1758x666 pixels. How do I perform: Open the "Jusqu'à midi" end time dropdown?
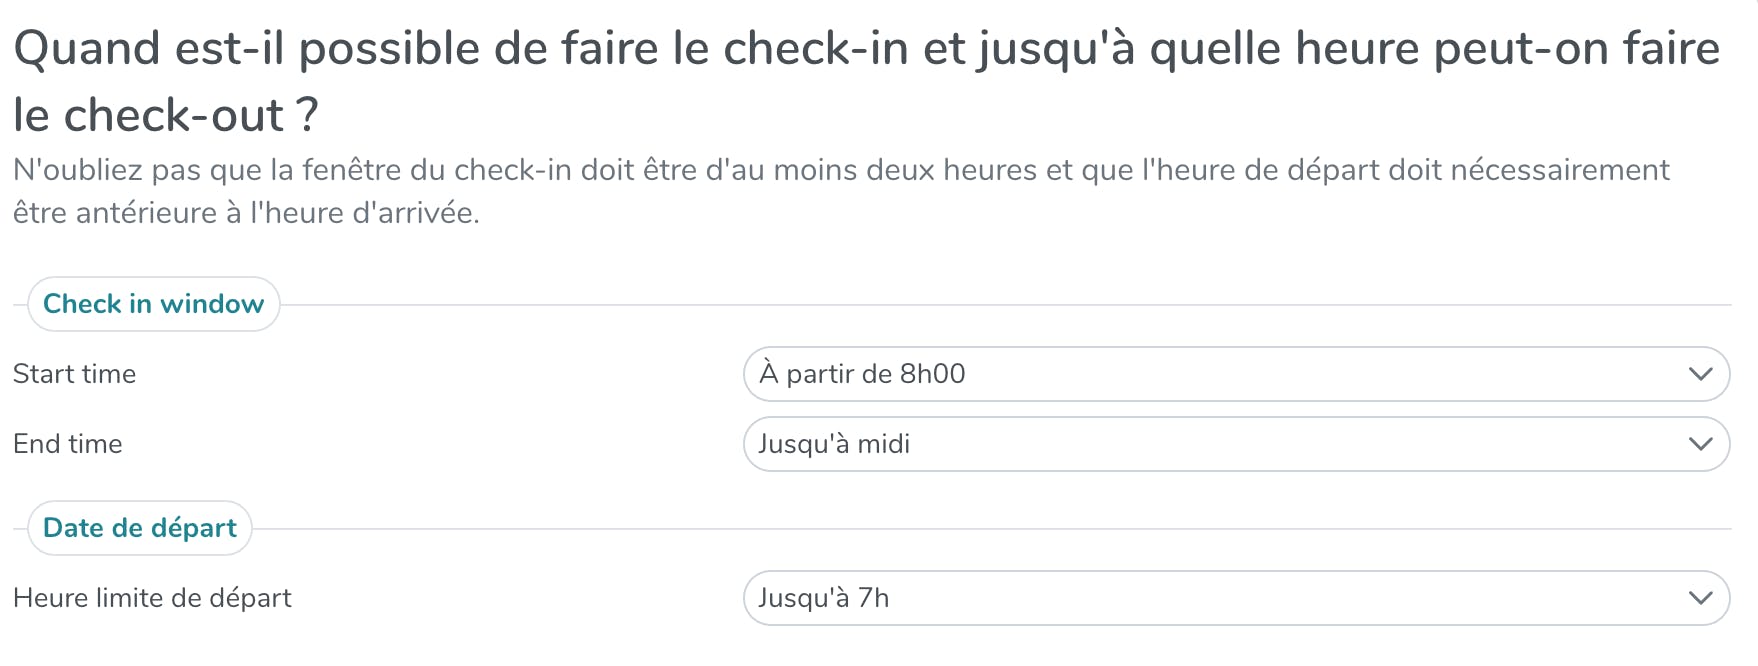[1236, 444]
